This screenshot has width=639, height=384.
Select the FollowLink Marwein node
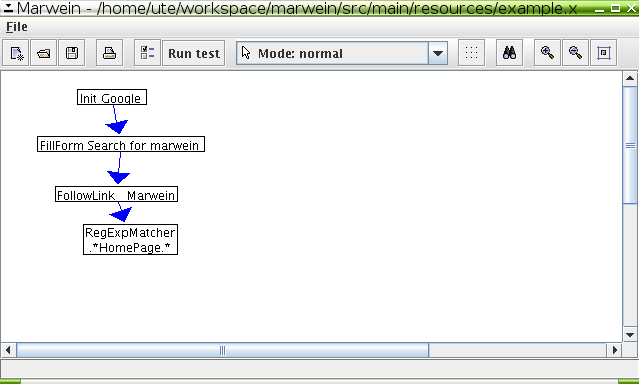coord(117,194)
